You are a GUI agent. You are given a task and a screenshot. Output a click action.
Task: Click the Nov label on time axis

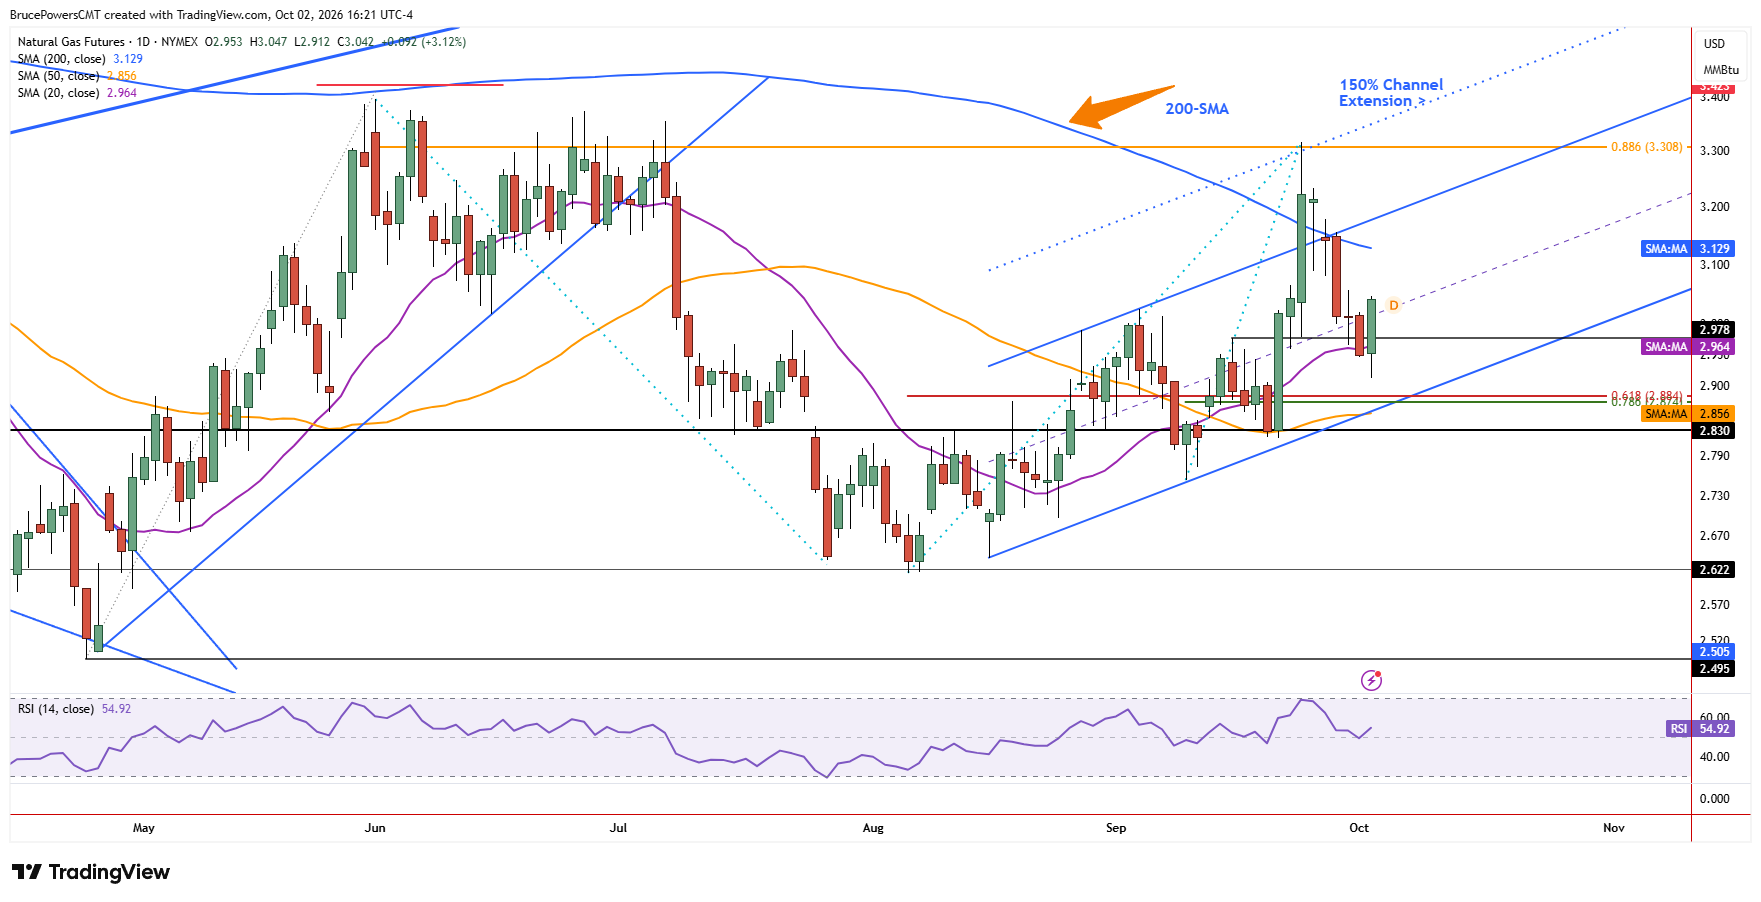pos(1614,828)
